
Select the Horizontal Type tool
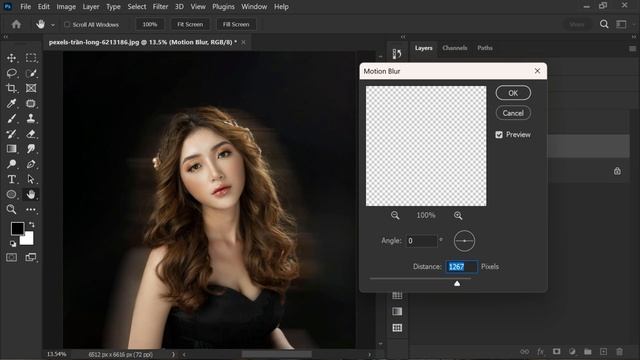tap(11, 179)
